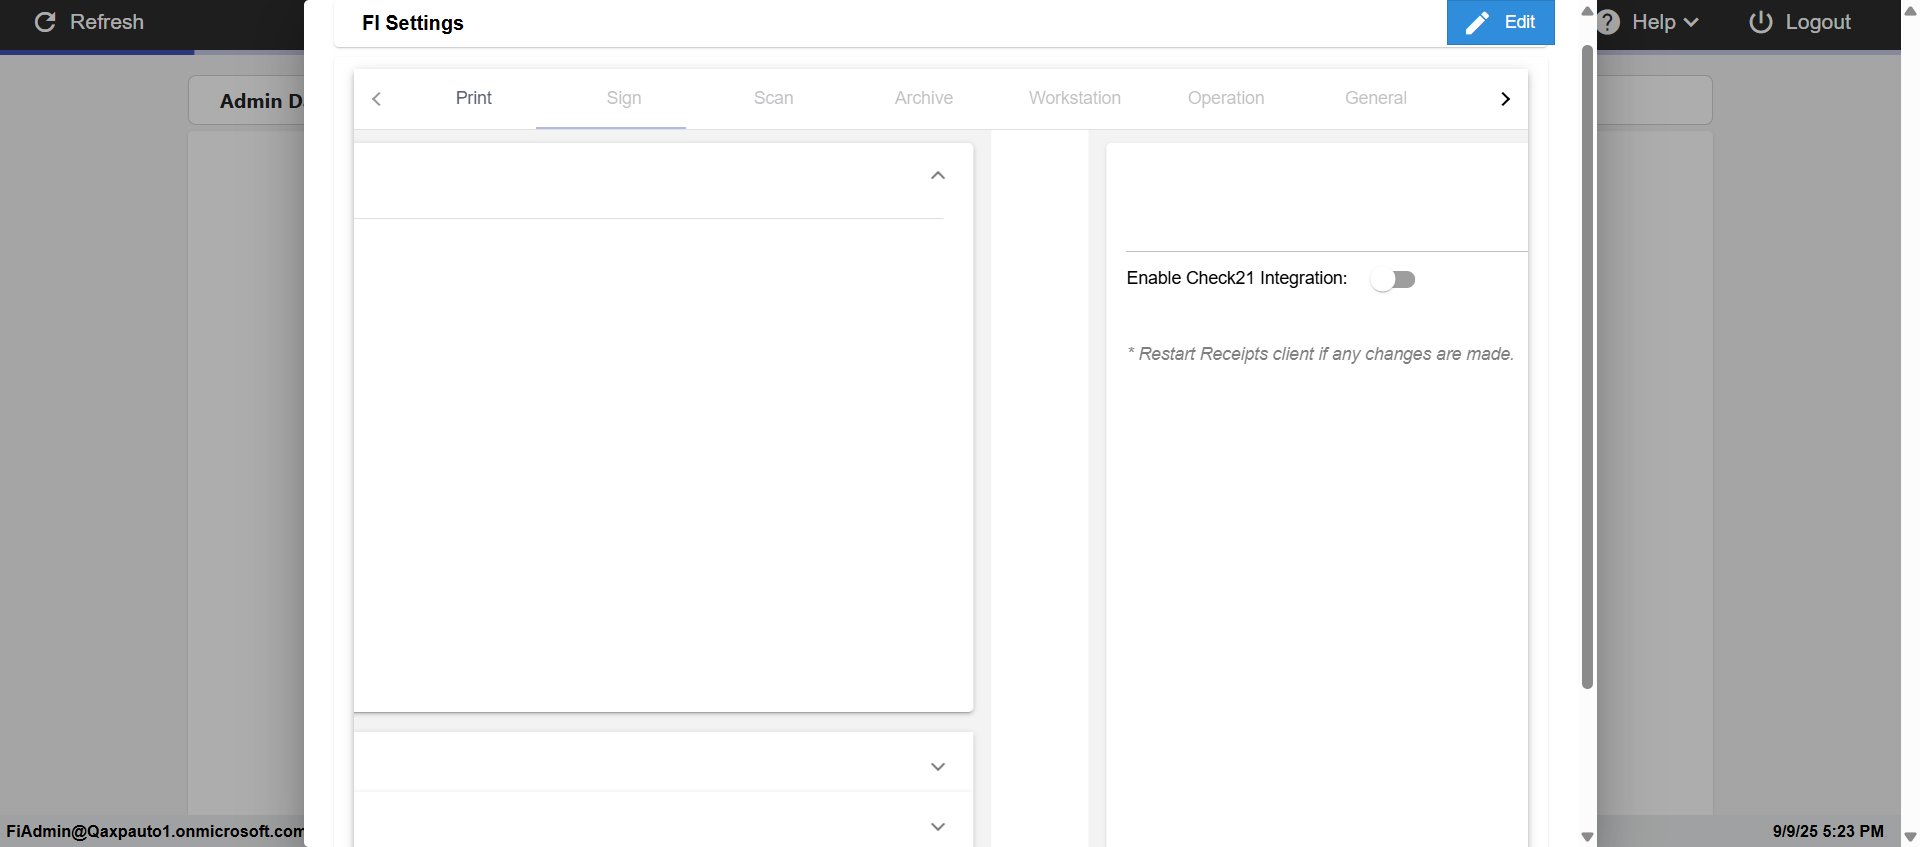Collapse the expanded panel using the up chevron

click(938, 176)
